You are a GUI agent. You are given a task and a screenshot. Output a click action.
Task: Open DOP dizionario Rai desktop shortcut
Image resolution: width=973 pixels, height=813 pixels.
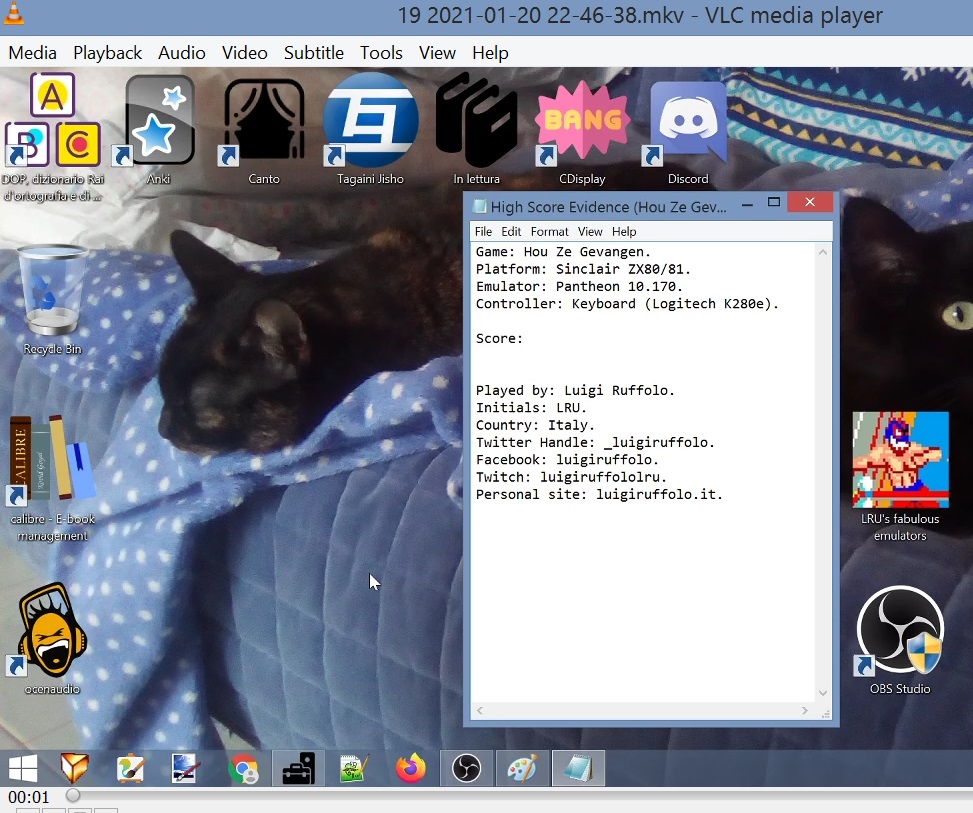click(x=53, y=137)
